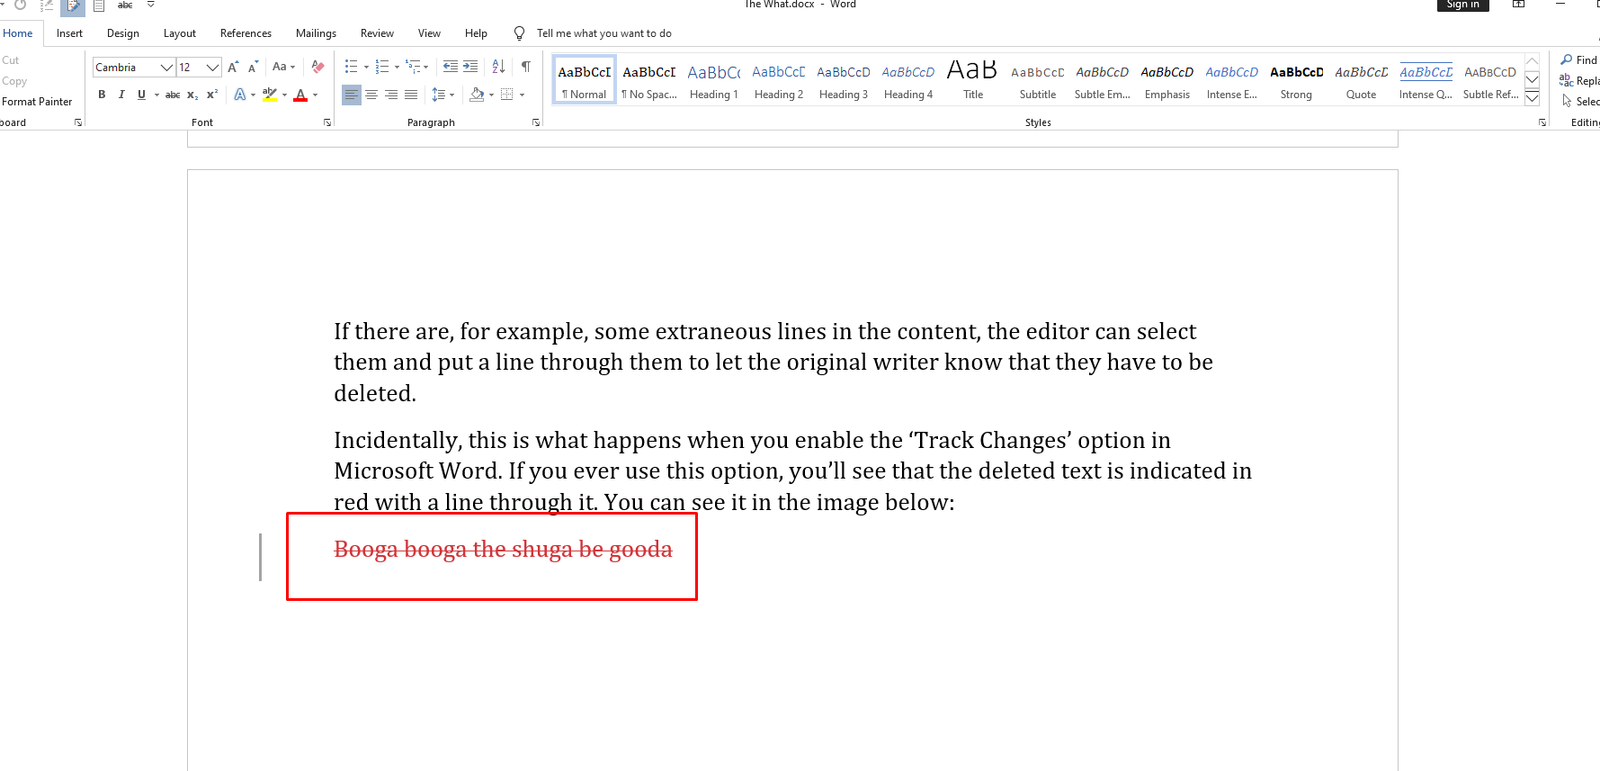Viewport: 1600px width, 771px height.
Task: Click Increase Indent icon
Action: point(470,67)
